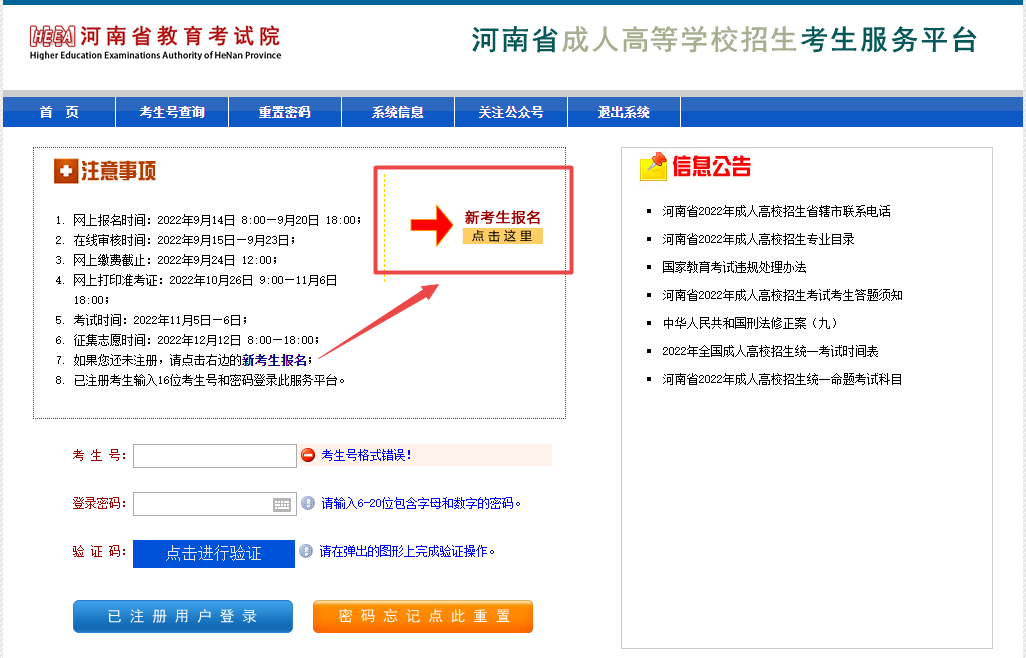
Task: Click the soft keyboard icon in password field
Action: (x=282, y=504)
